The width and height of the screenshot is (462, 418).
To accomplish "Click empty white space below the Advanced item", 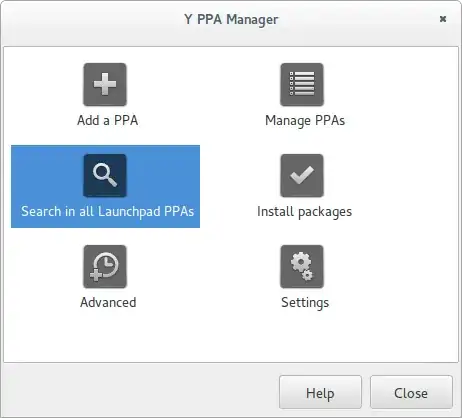I will coord(108,337).
